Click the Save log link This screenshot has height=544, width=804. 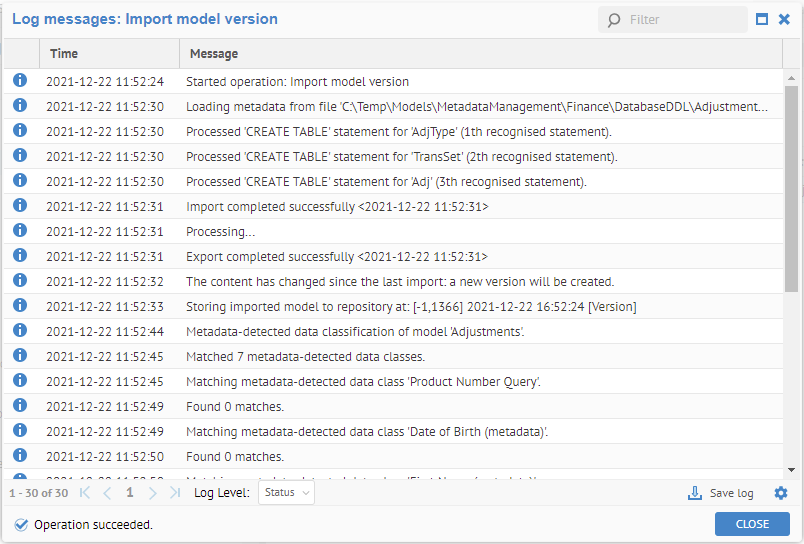(x=731, y=494)
